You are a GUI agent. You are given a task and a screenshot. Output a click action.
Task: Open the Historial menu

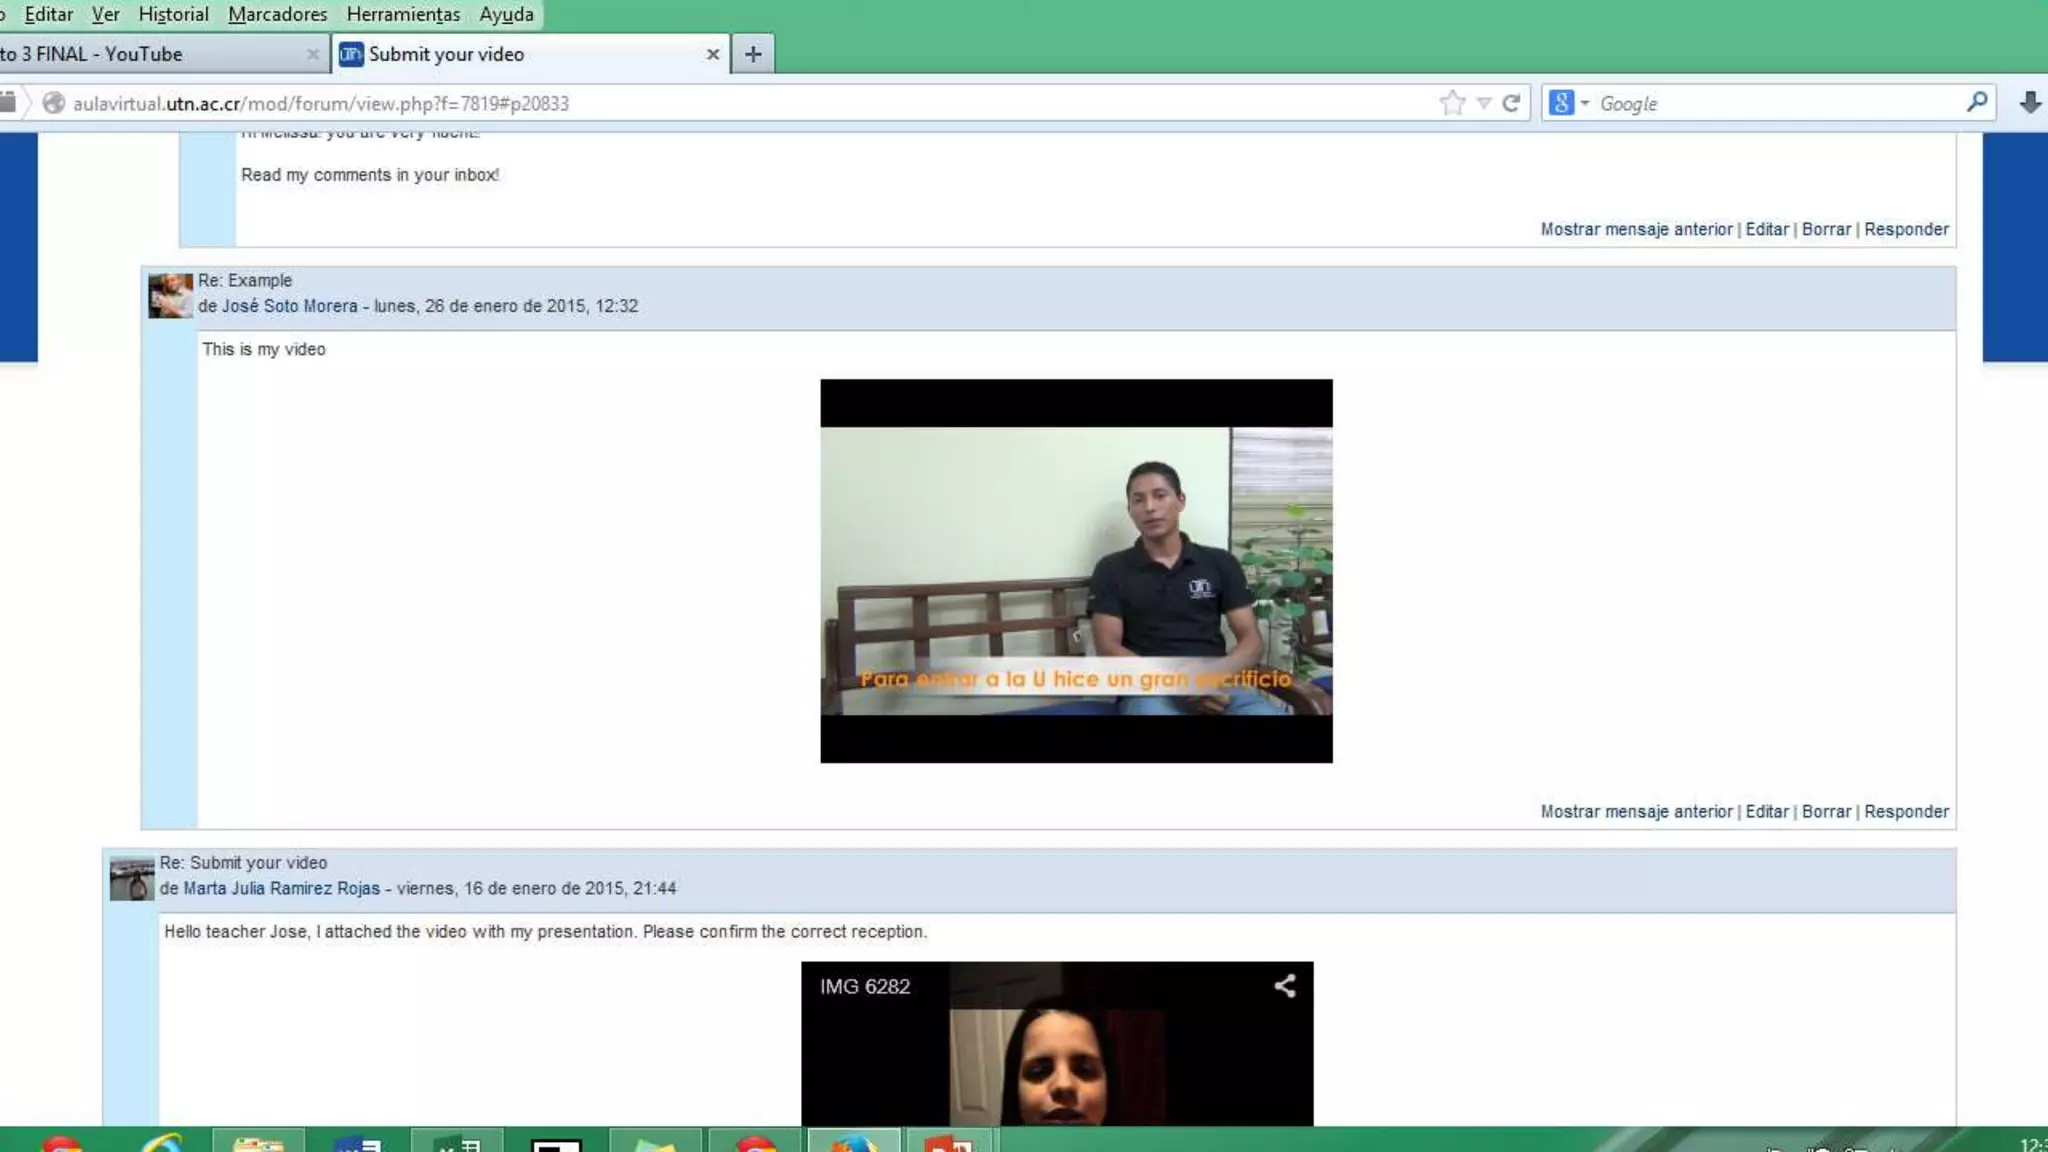point(173,14)
